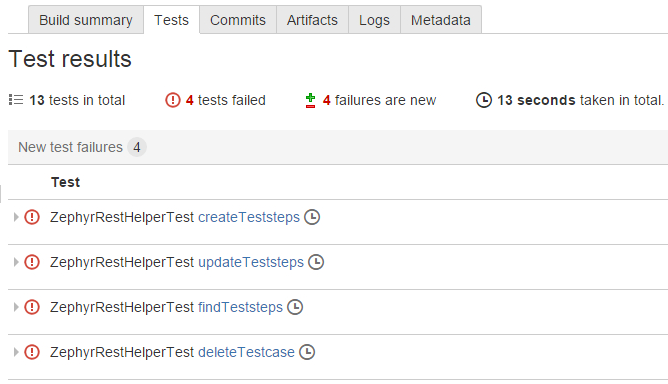Screen dimensions: 668x384
Task: Click the 13 tests in total text
Action: pos(77,100)
